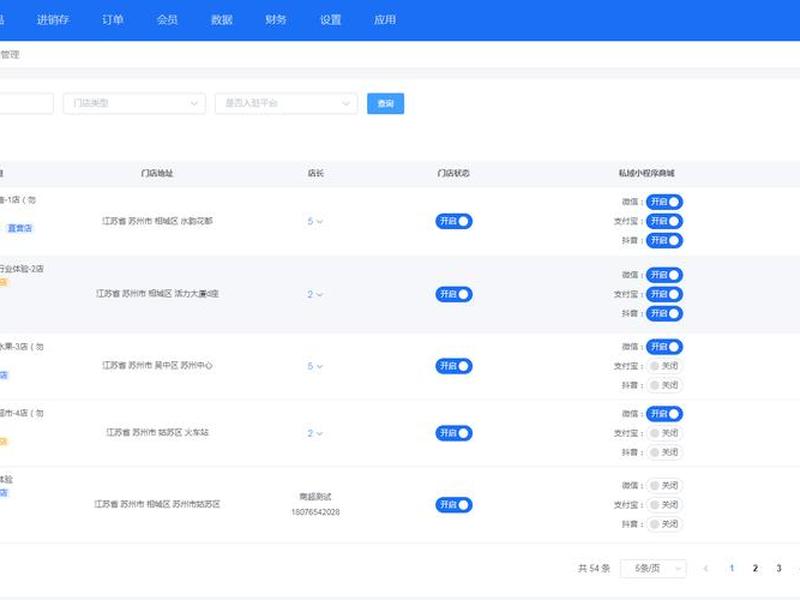Toggle the 支付宝 switch for the 水韵花都 store

click(x=664, y=221)
